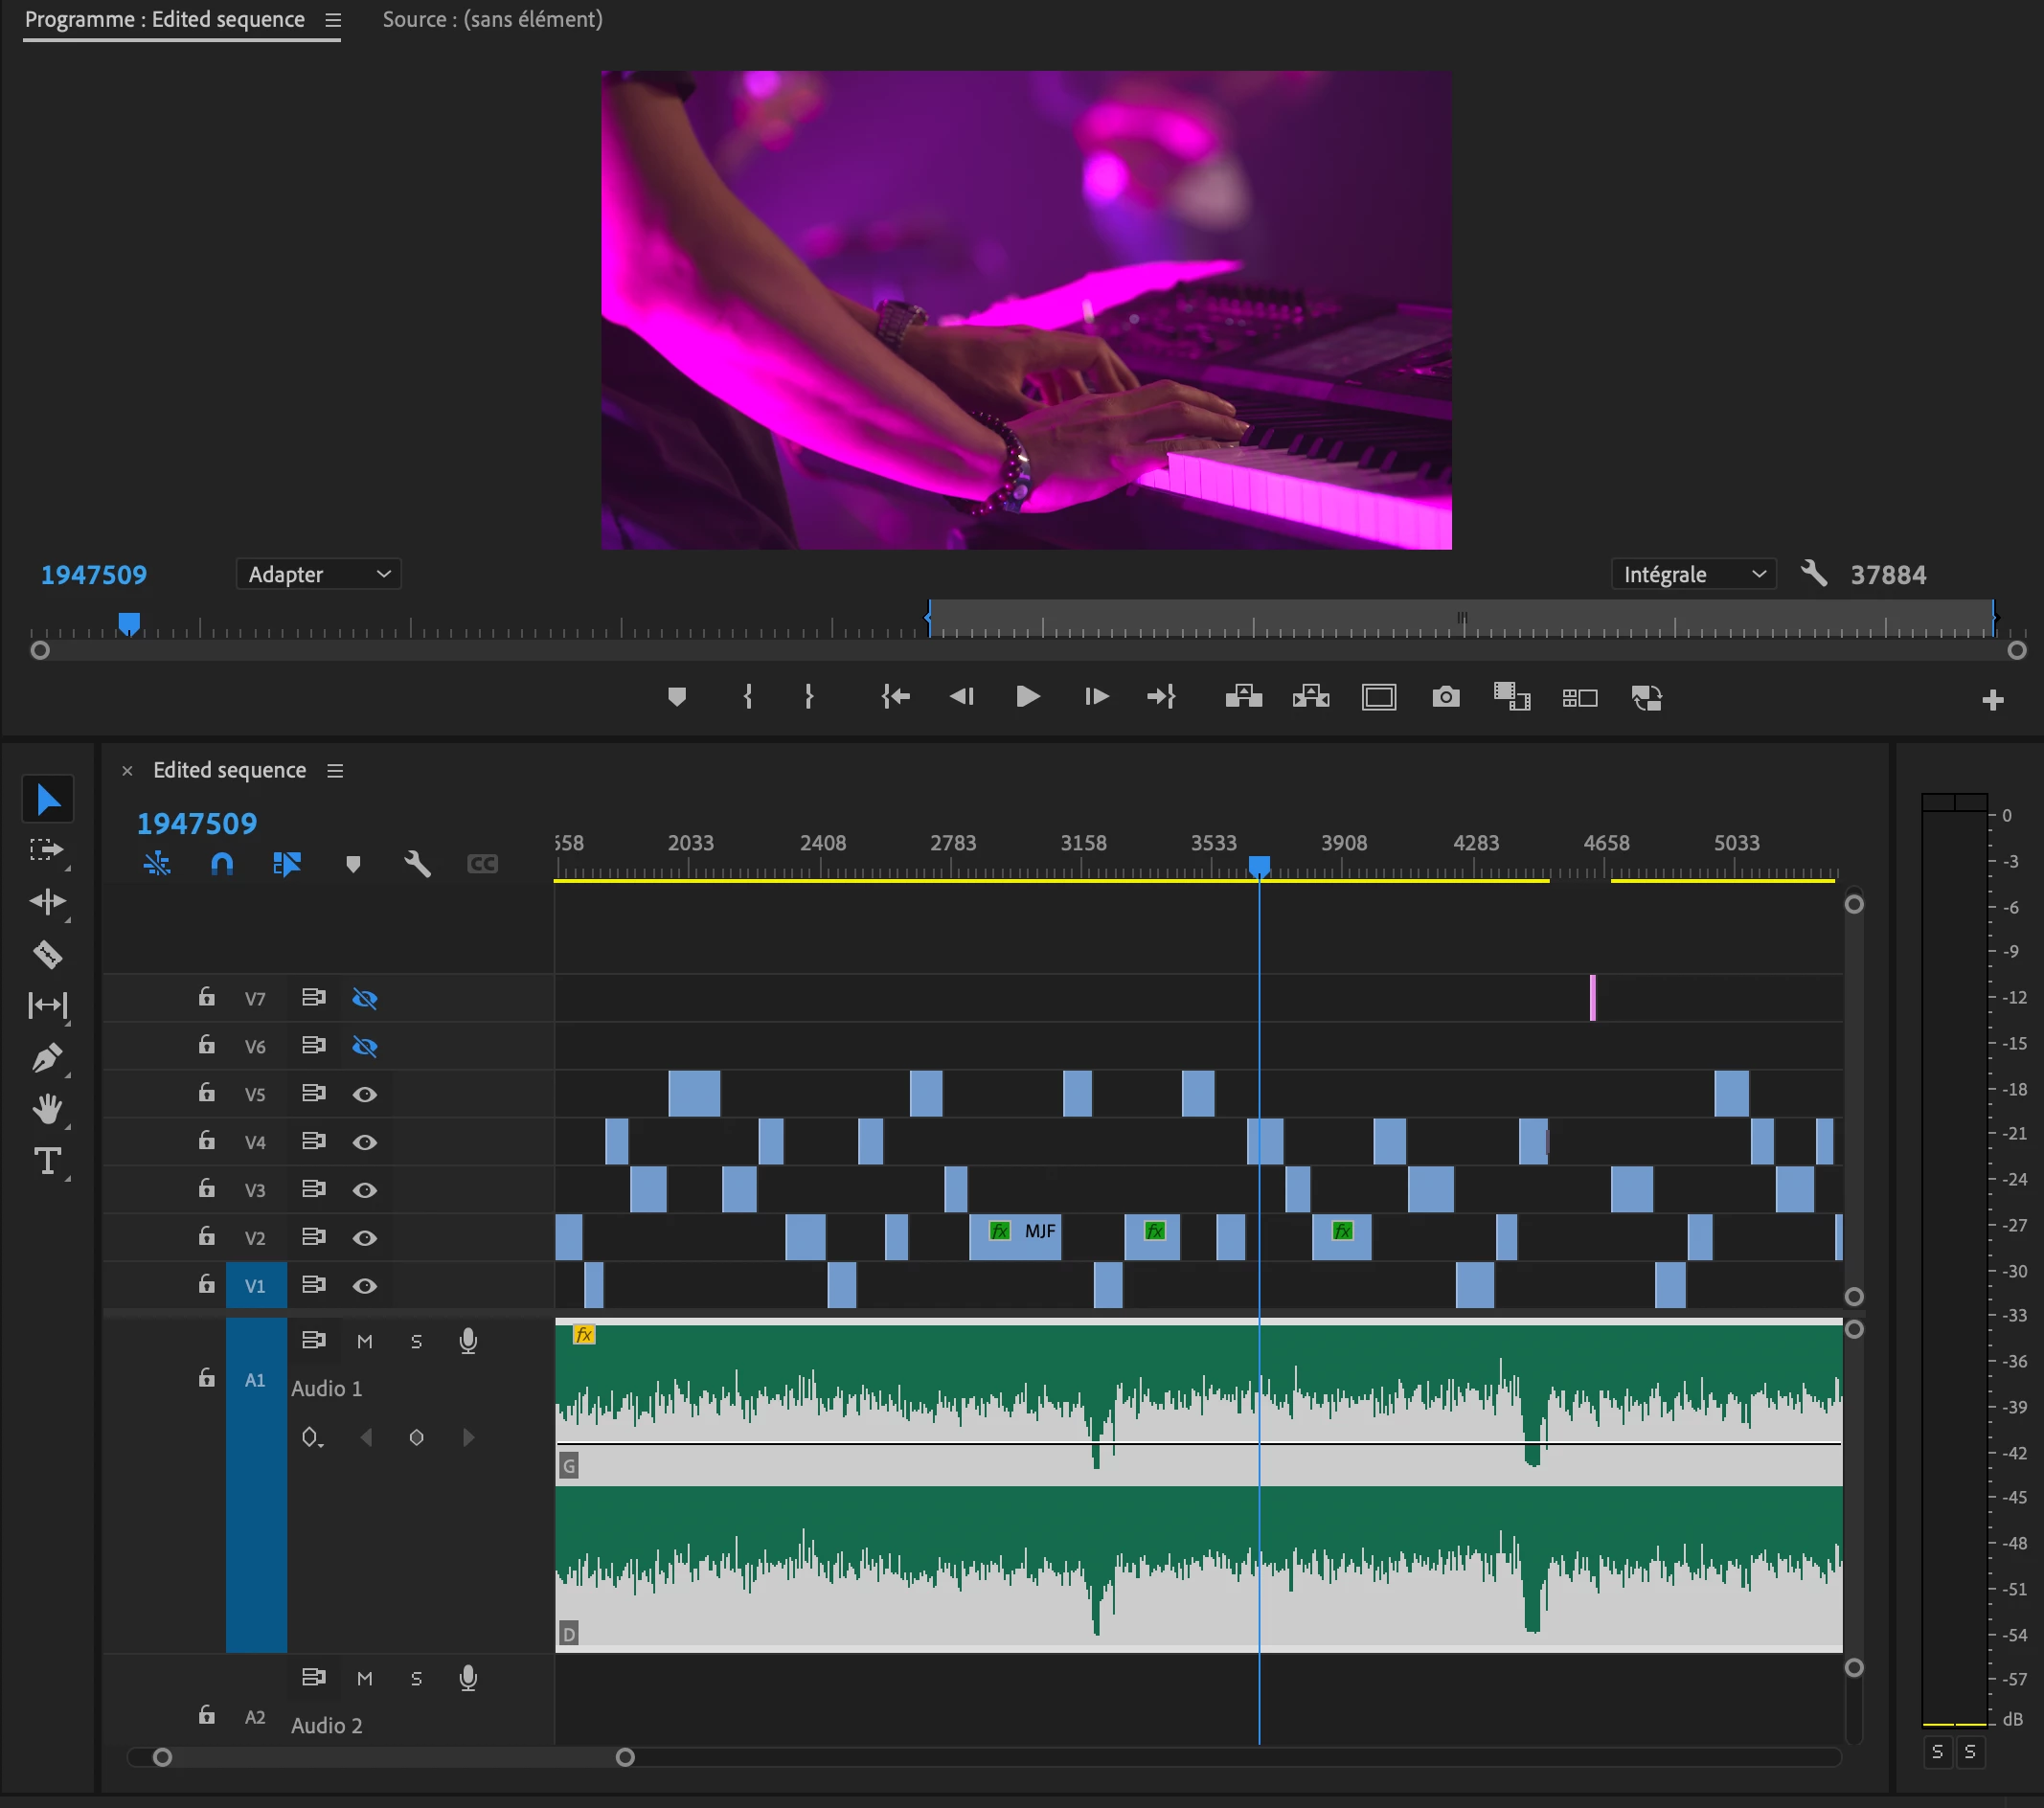Click the Export Frame camera icon

[x=1445, y=697]
